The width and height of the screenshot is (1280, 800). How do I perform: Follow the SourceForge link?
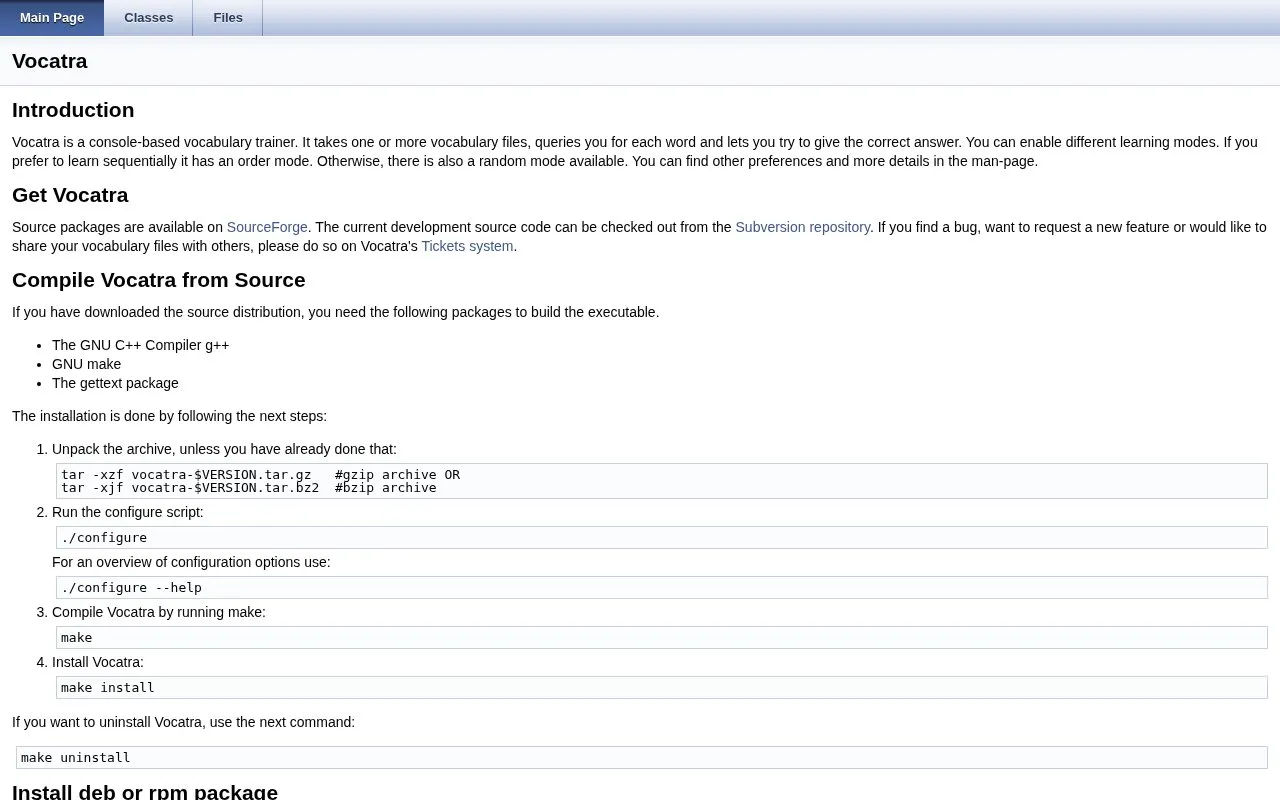(x=267, y=227)
